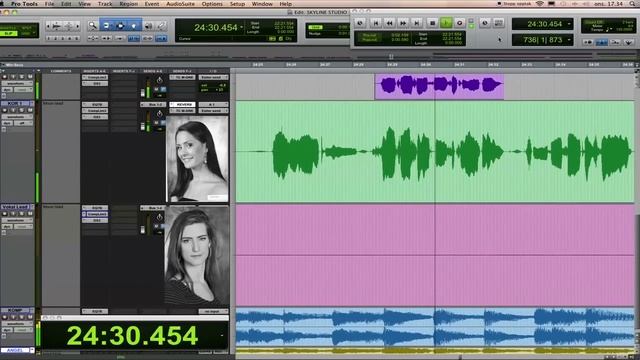Select the Grabber hand tool
Screen dimensions: 640x360
click(x=134, y=25)
